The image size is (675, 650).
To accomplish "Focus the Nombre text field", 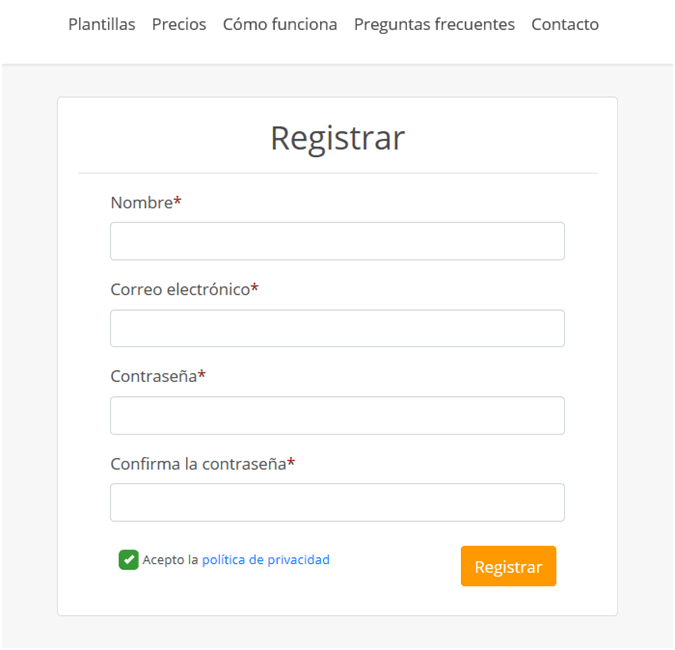I will (337, 241).
